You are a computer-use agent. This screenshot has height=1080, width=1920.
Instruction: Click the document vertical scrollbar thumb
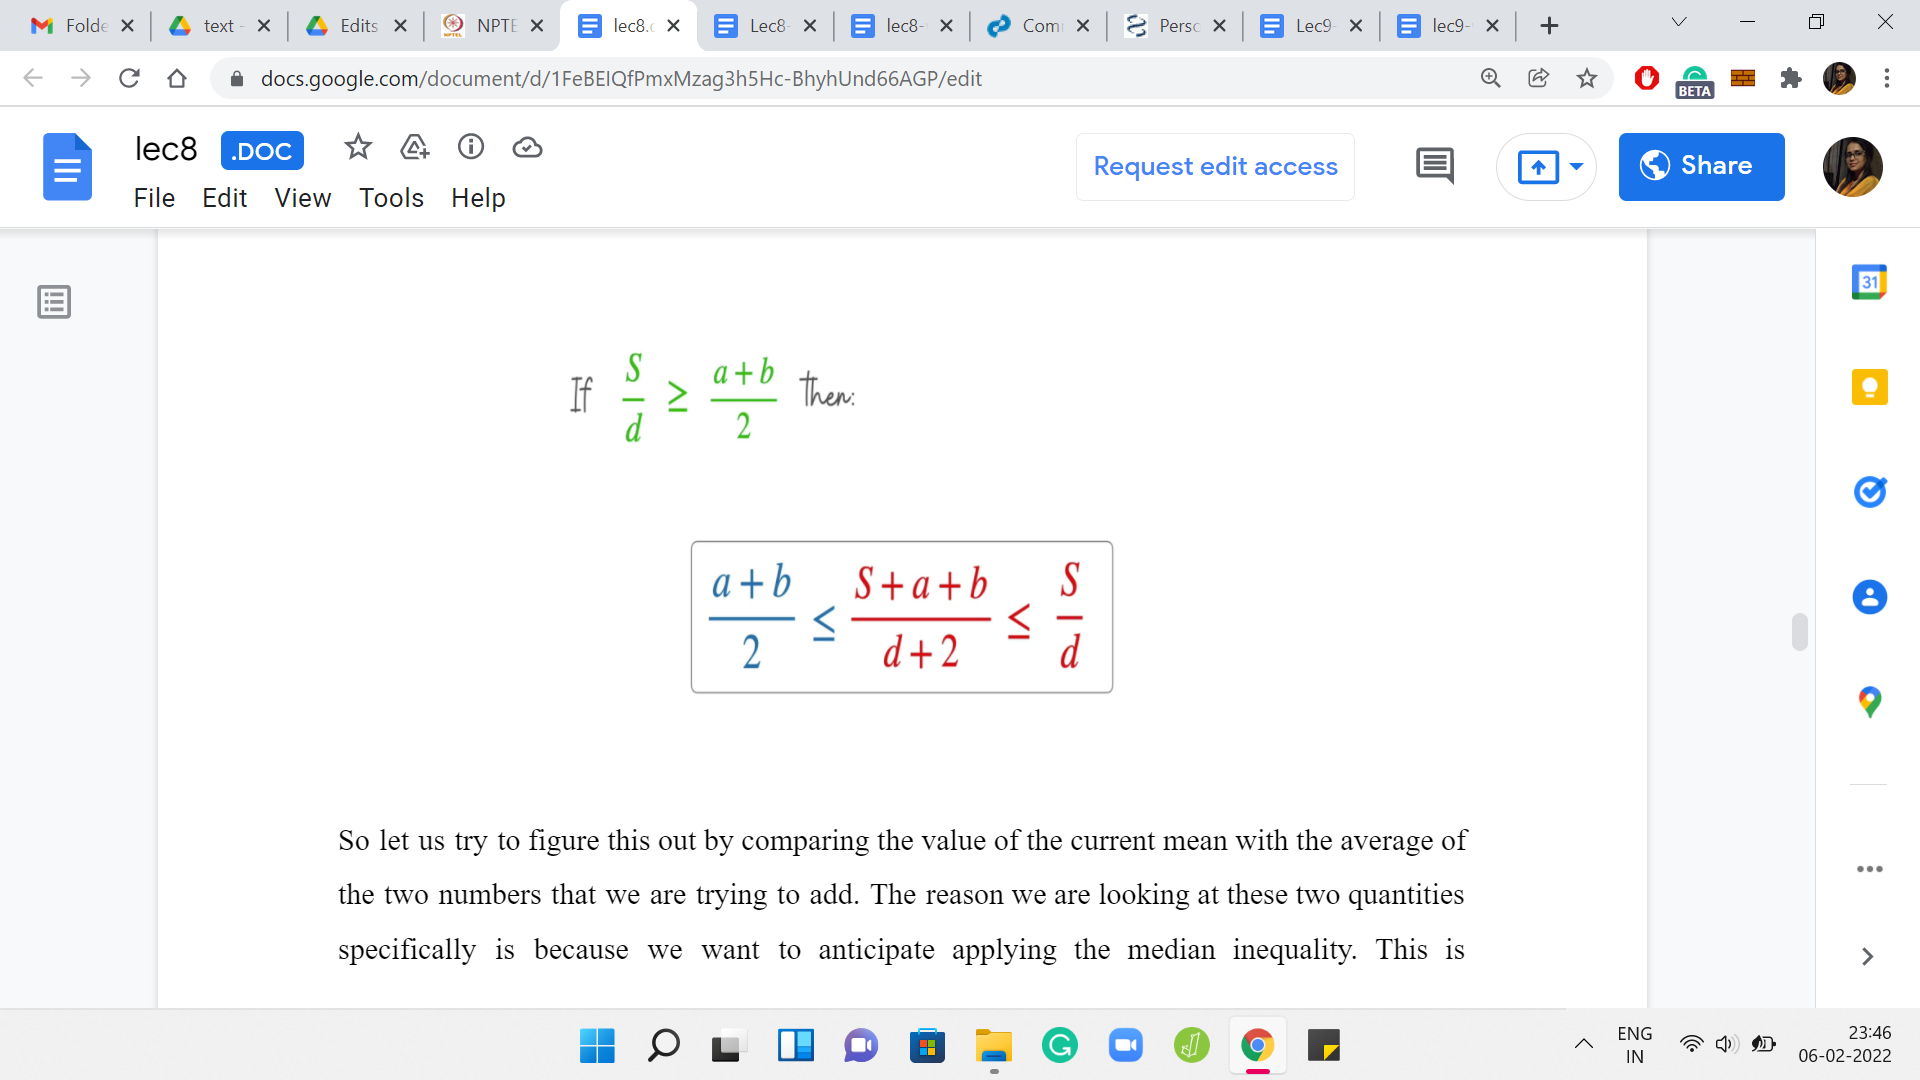tap(1799, 632)
